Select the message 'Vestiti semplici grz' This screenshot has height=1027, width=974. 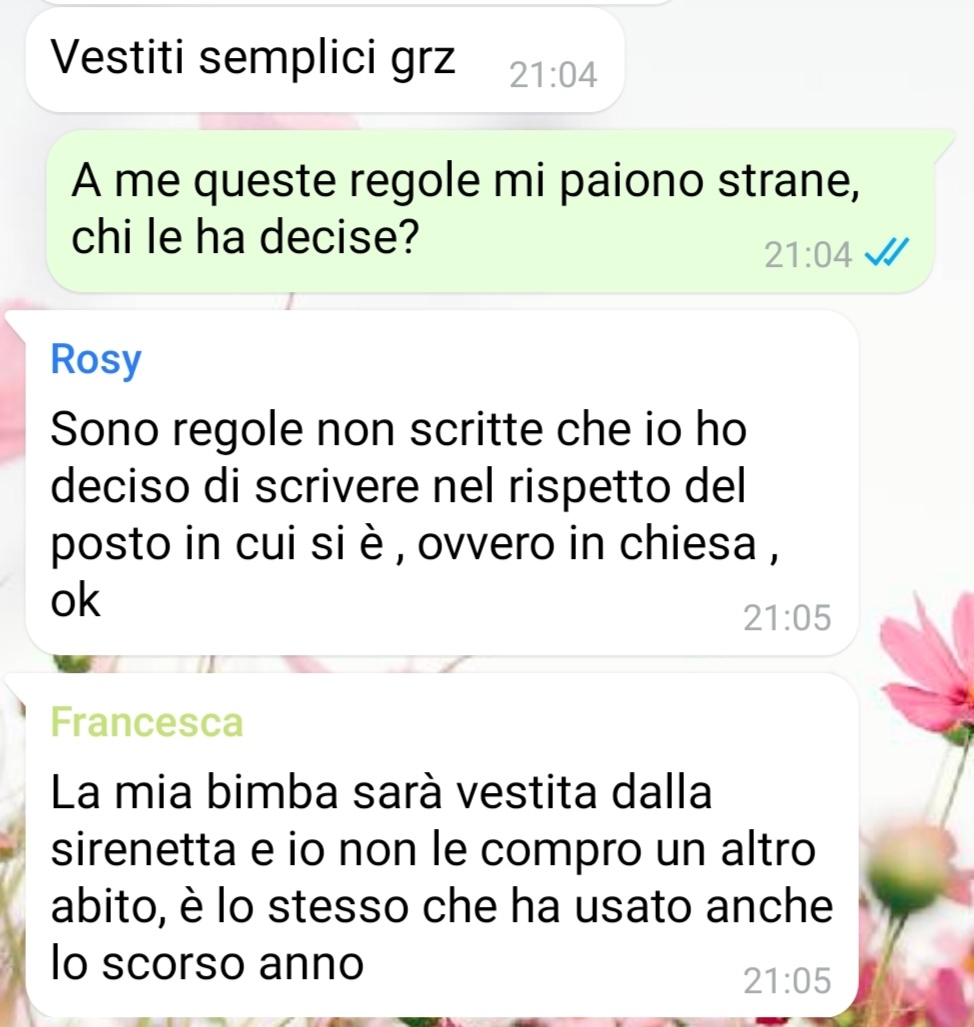pos(324,60)
